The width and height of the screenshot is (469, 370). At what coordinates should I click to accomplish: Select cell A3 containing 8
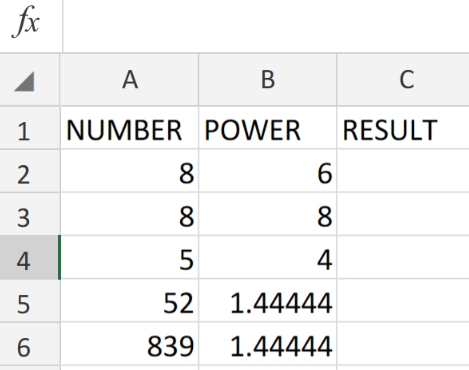(x=129, y=214)
